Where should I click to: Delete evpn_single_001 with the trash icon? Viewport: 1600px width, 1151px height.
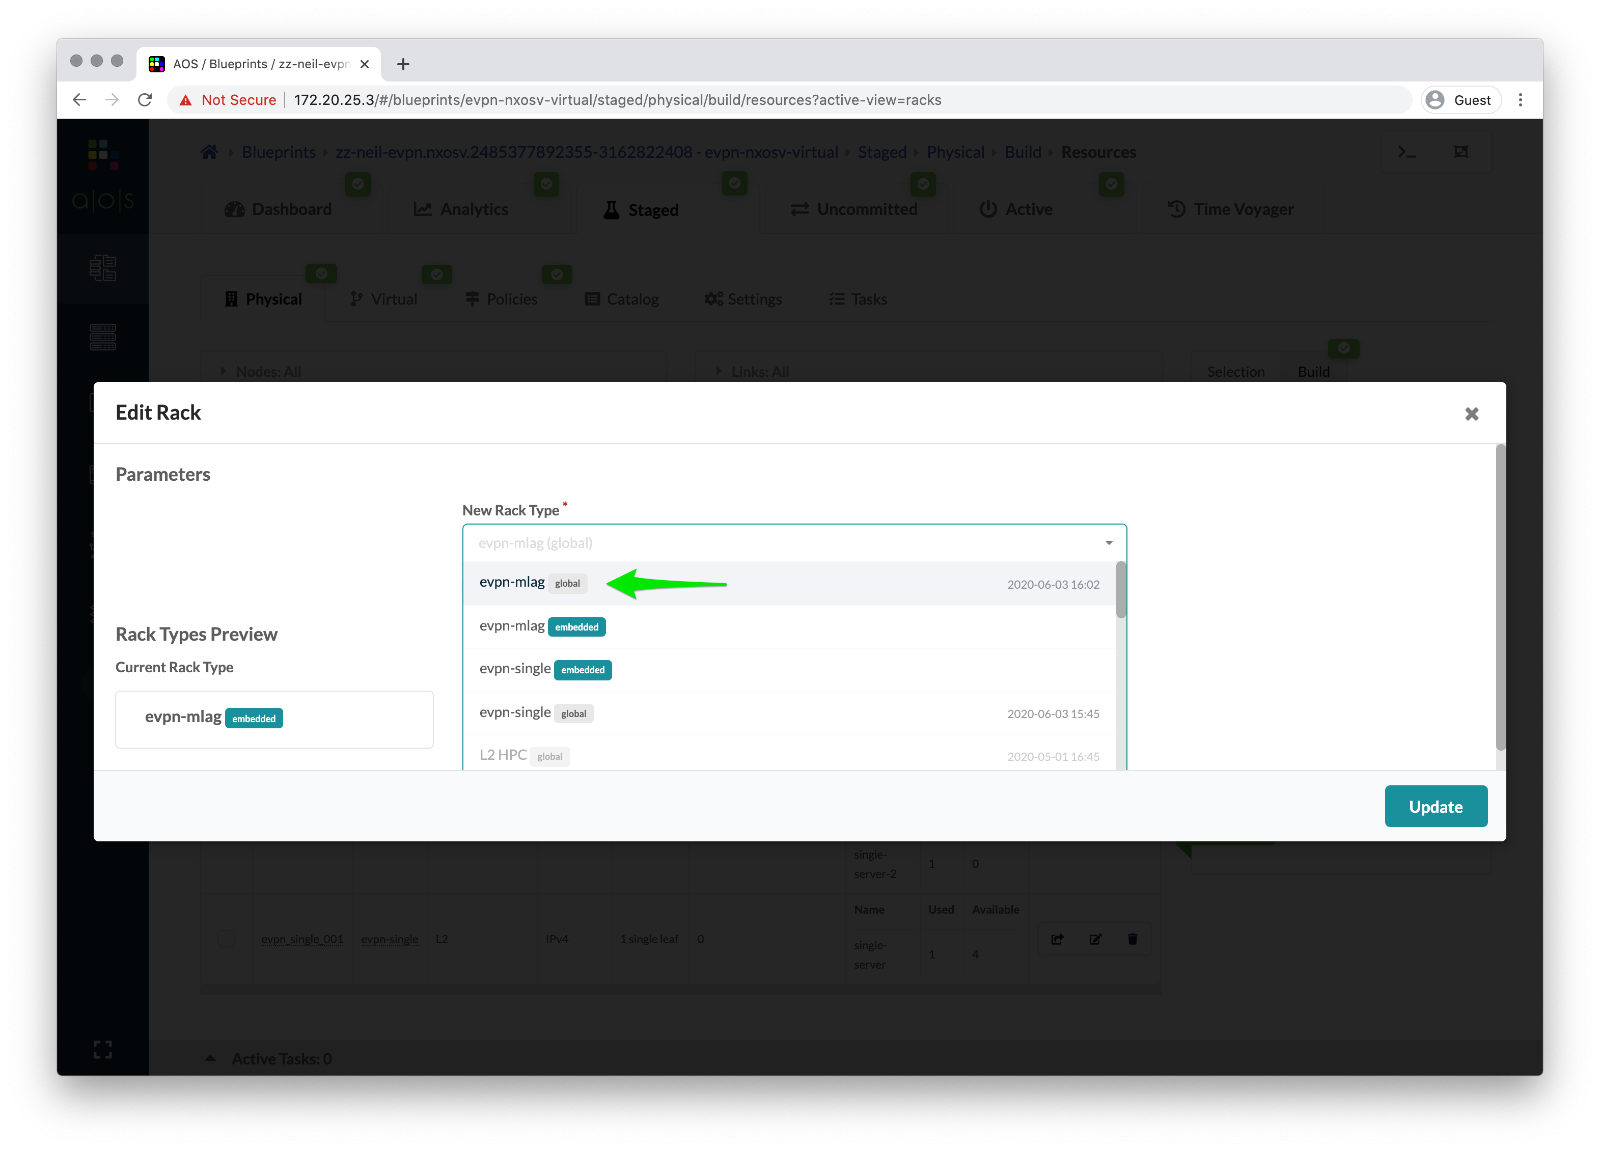[1132, 939]
